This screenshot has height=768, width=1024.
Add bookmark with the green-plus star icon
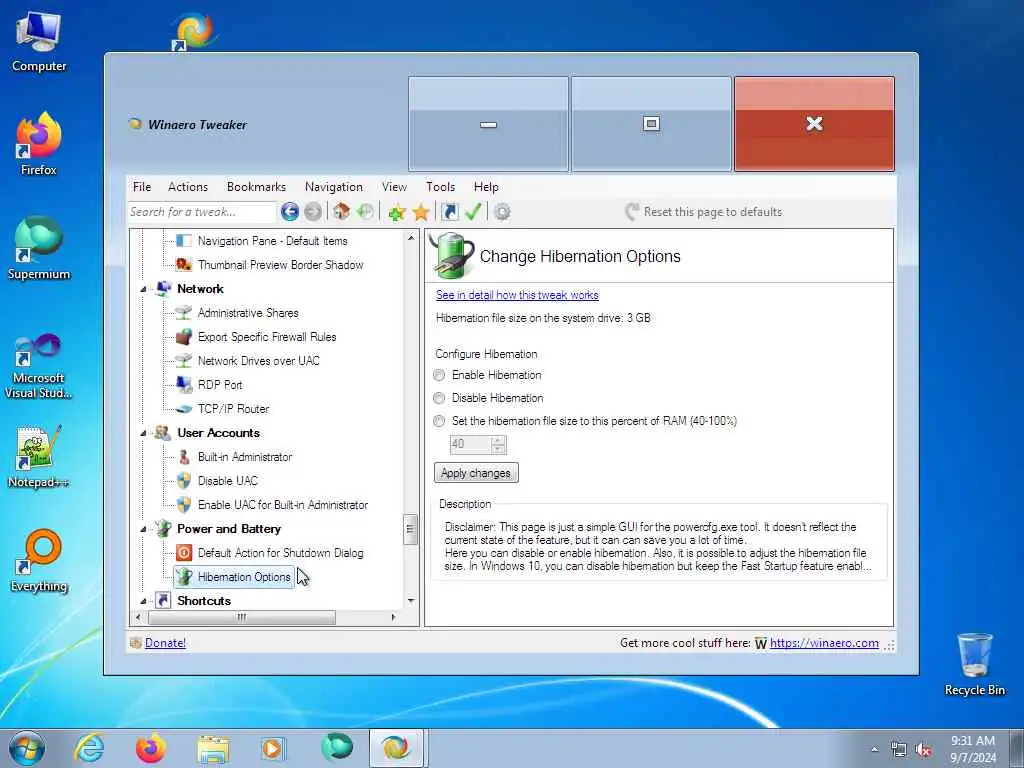[396, 212]
